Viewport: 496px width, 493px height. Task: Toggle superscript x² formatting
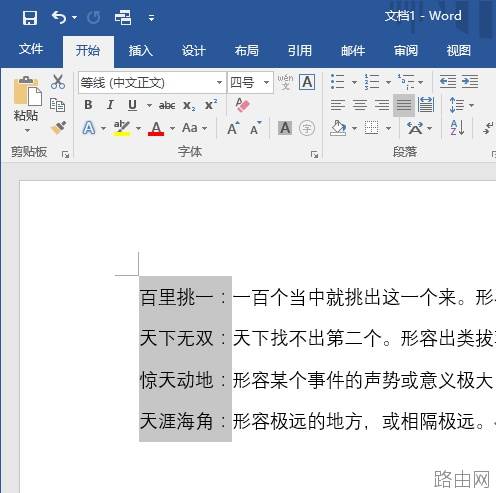coord(211,105)
